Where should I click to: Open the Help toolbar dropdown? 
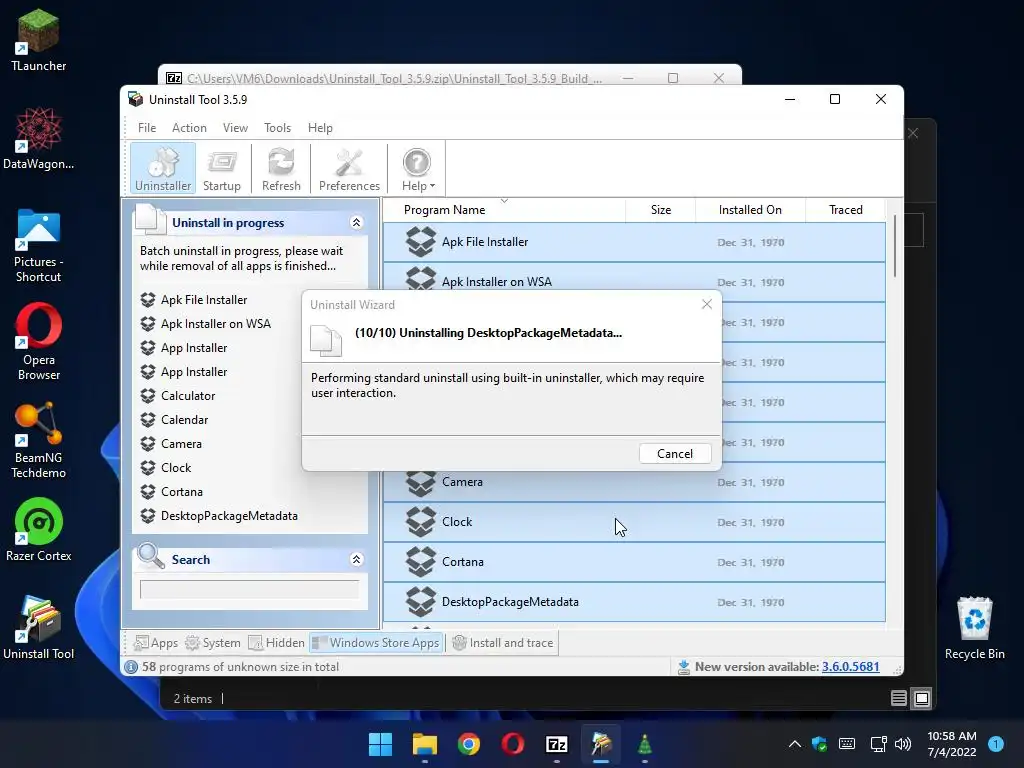pyautogui.click(x=417, y=168)
